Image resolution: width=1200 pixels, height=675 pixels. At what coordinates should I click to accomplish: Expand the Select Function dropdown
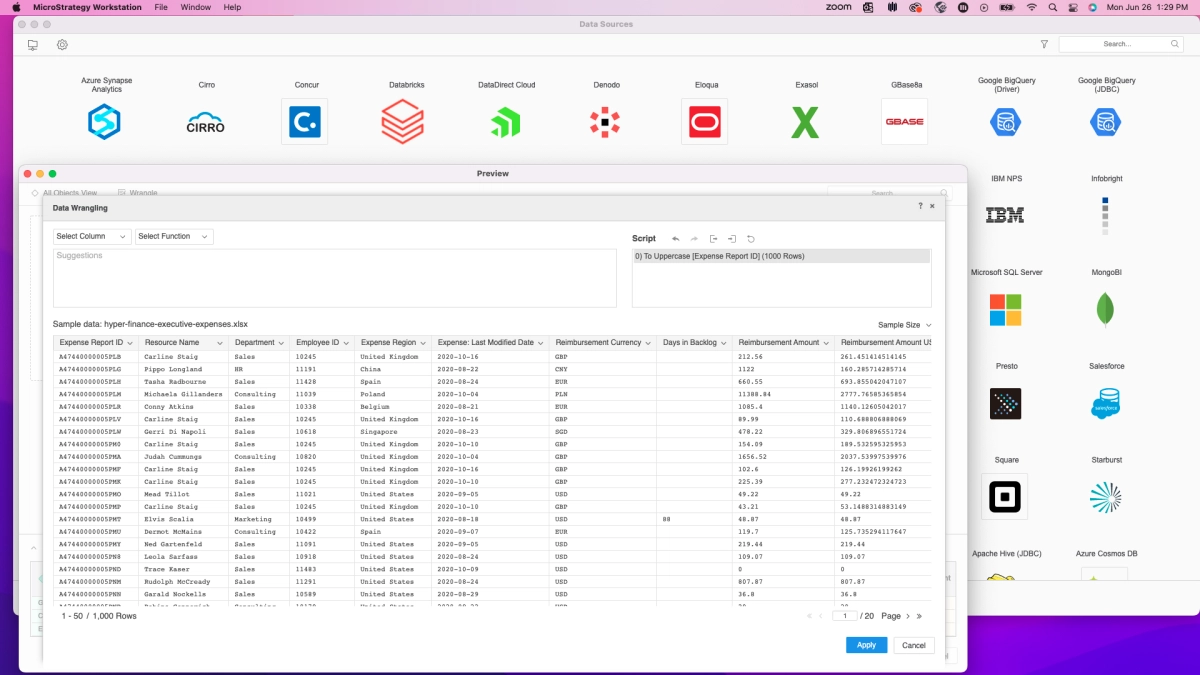point(174,237)
